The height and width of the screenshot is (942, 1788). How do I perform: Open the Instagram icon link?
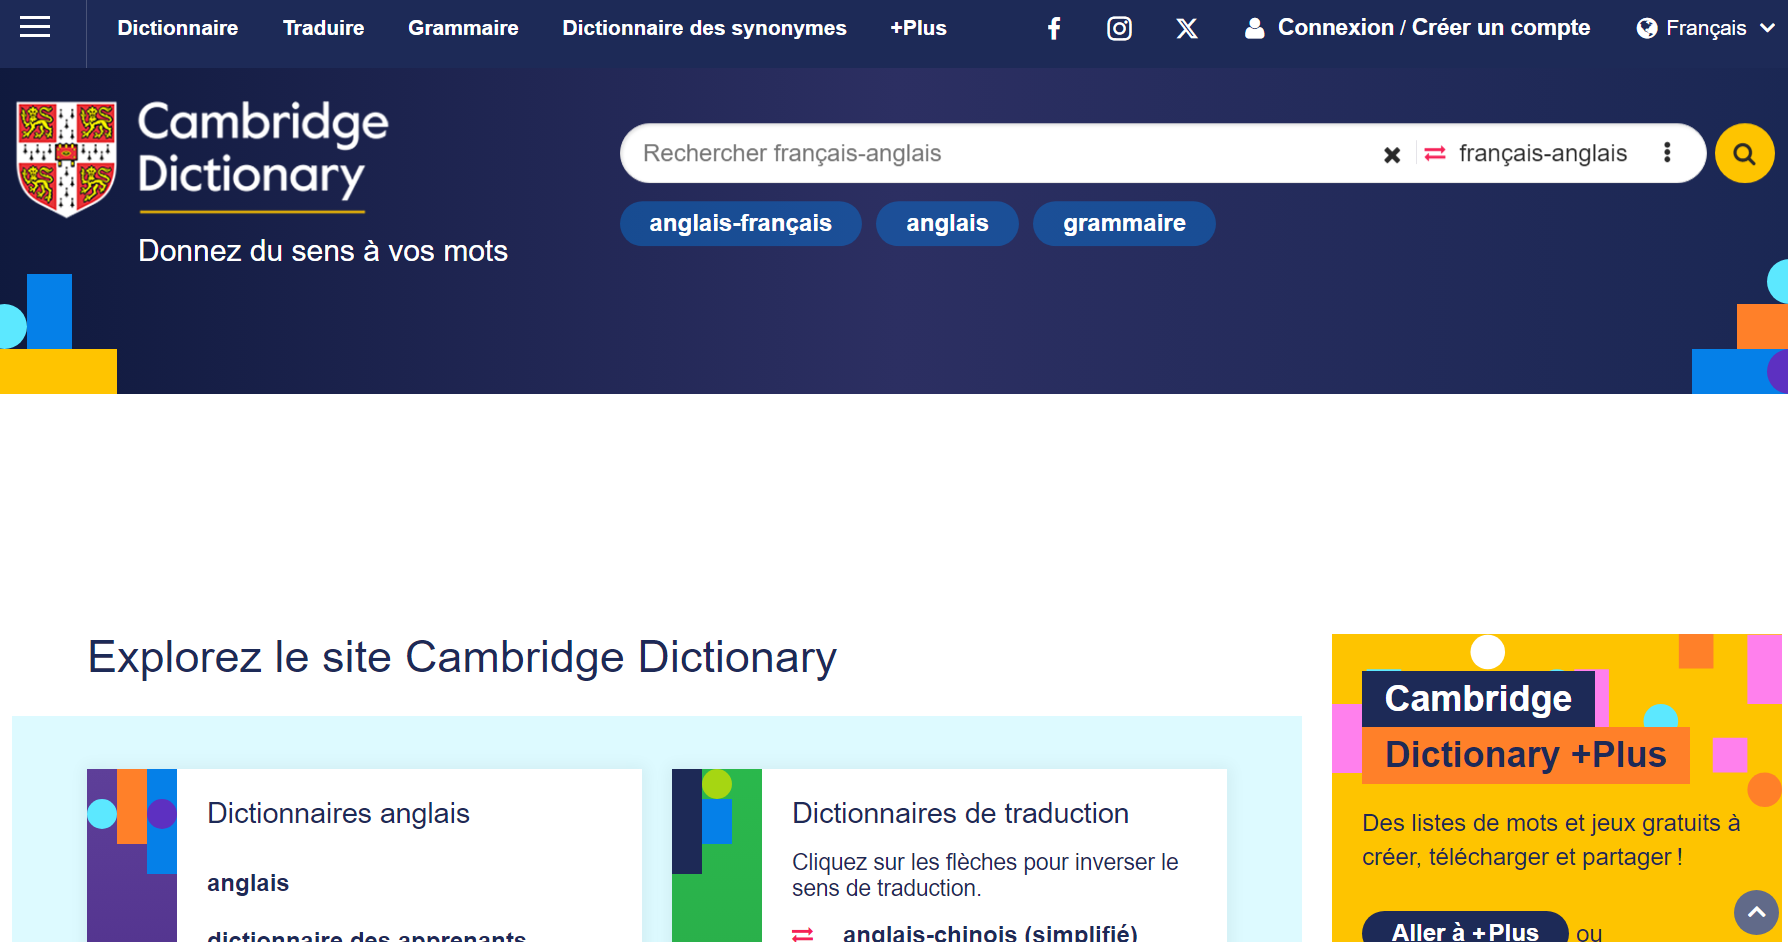pos(1119,28)
